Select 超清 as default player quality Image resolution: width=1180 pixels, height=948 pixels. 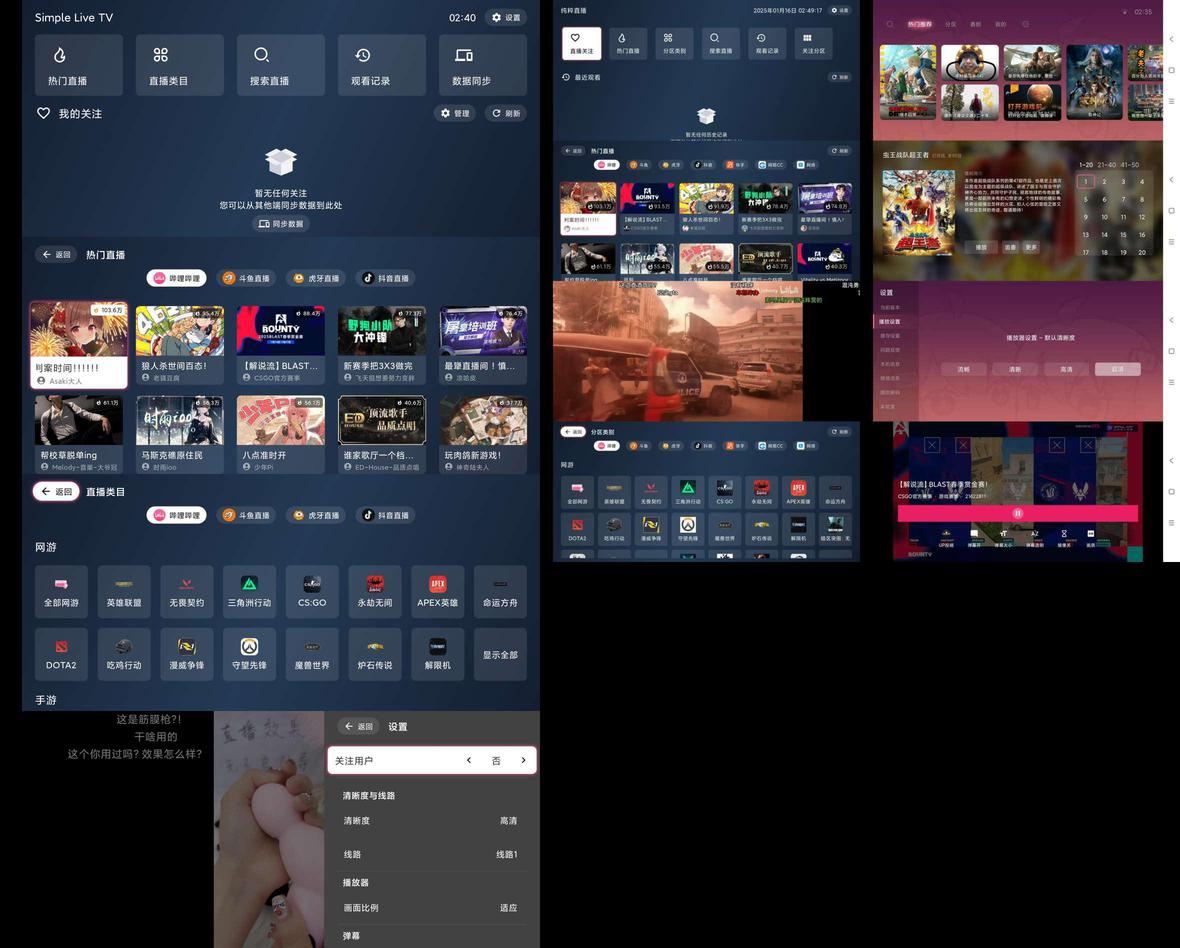[1117, 369]
